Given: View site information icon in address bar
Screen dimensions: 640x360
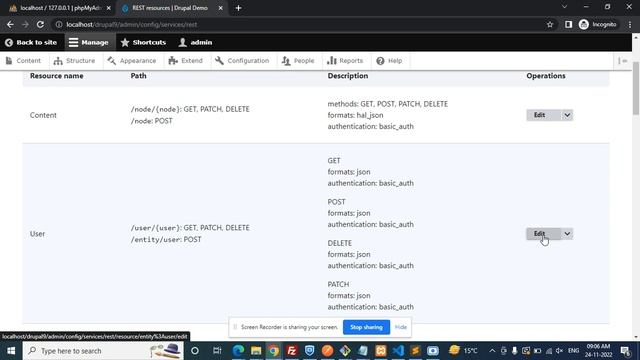Looking at the screenshot, I should tap(59, 24).
